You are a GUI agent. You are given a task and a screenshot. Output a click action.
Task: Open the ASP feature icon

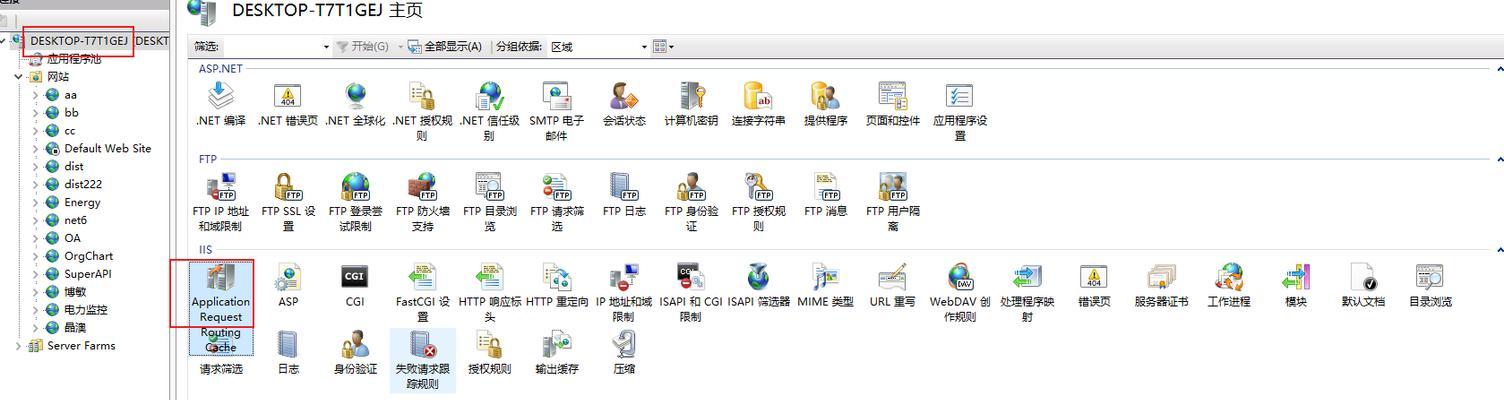click(288, 285)
